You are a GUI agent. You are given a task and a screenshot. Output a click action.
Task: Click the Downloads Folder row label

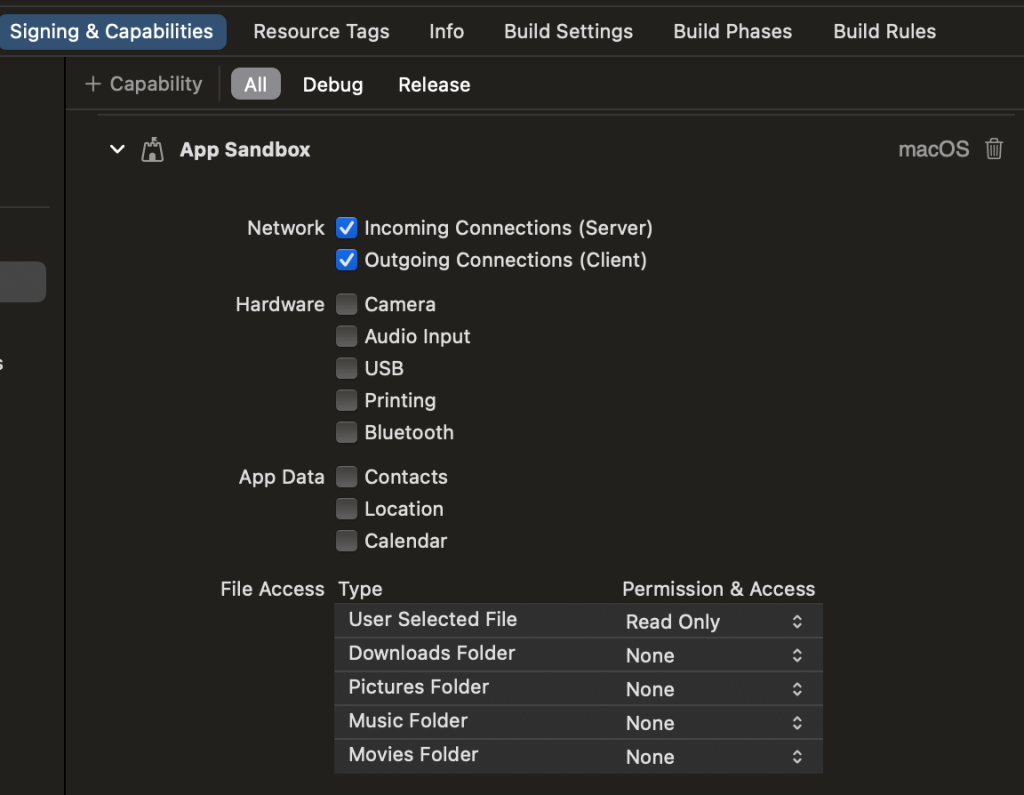pyautogui.click(x=432, y=653)
